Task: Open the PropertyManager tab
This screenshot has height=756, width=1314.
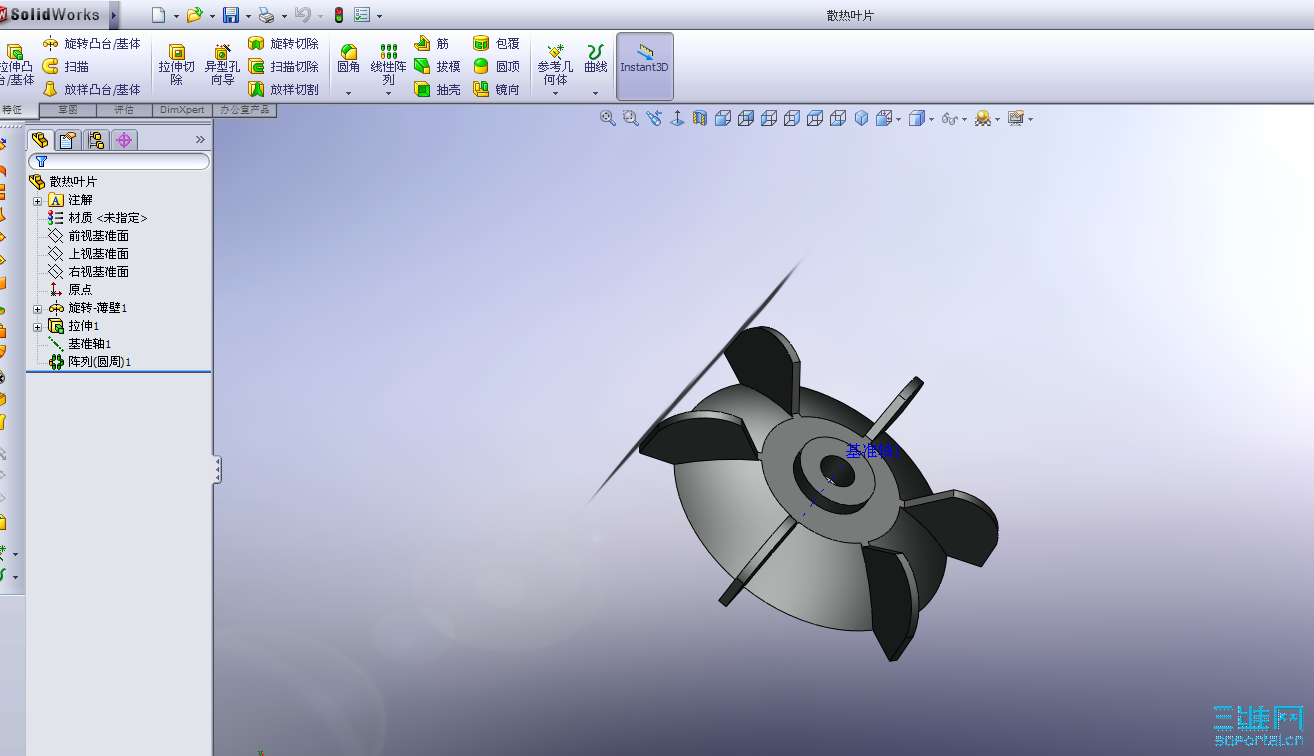Action: click(x=68, y=140)
